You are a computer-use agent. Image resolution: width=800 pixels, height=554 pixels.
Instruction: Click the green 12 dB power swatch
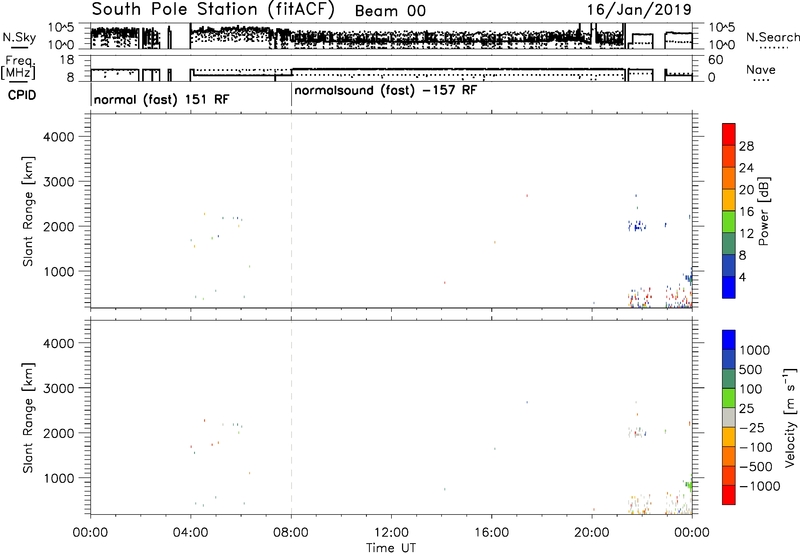tap(729, 221)
